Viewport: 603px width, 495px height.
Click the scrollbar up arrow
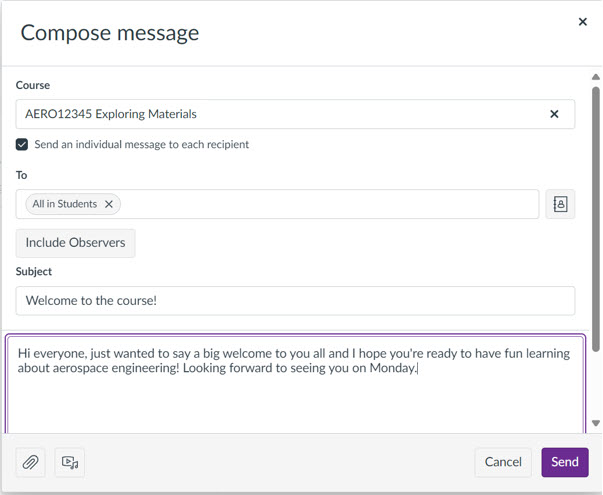tap(596, 77)
